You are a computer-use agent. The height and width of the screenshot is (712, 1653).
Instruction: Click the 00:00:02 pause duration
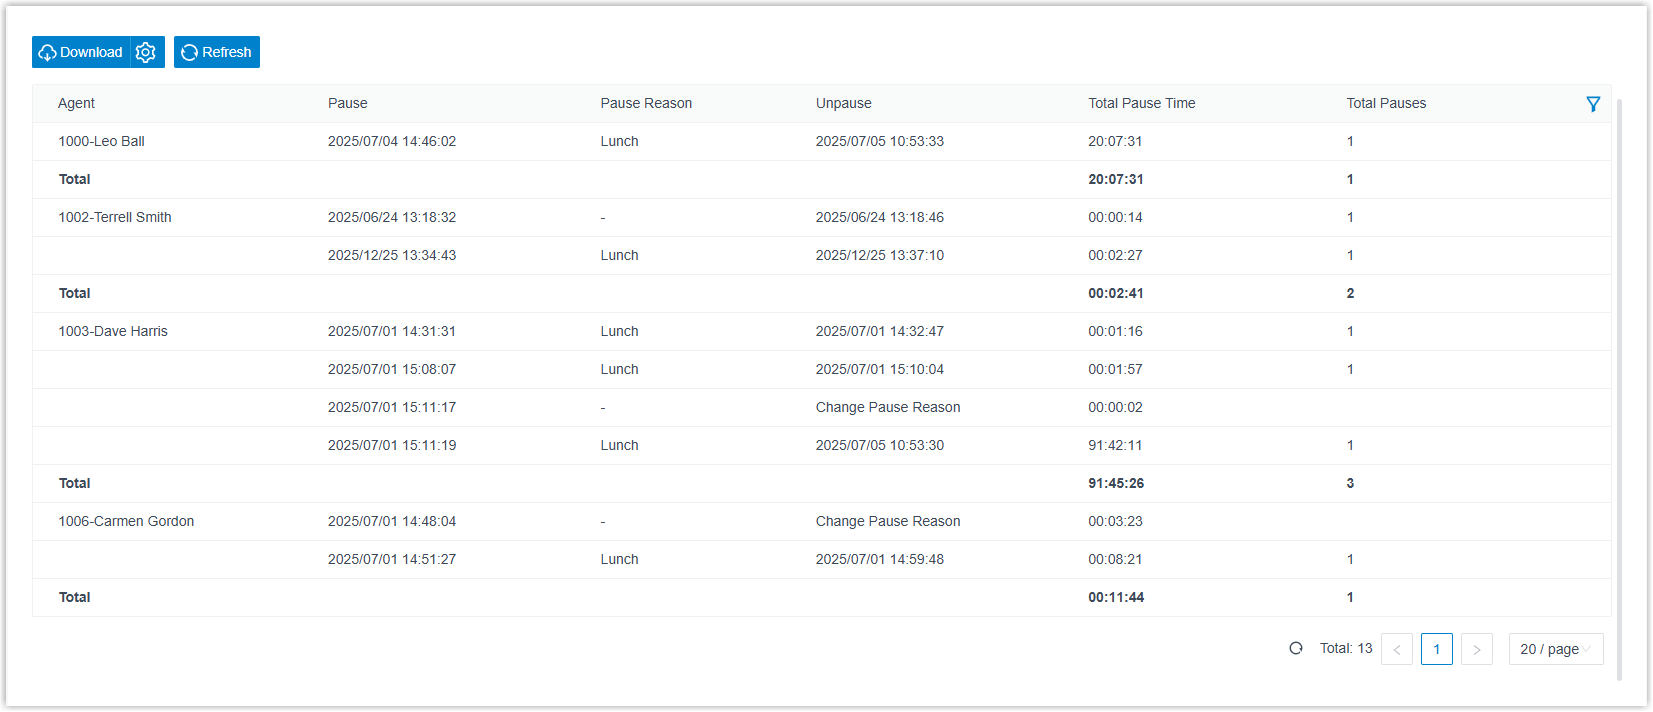click(x=1115, y=407)
